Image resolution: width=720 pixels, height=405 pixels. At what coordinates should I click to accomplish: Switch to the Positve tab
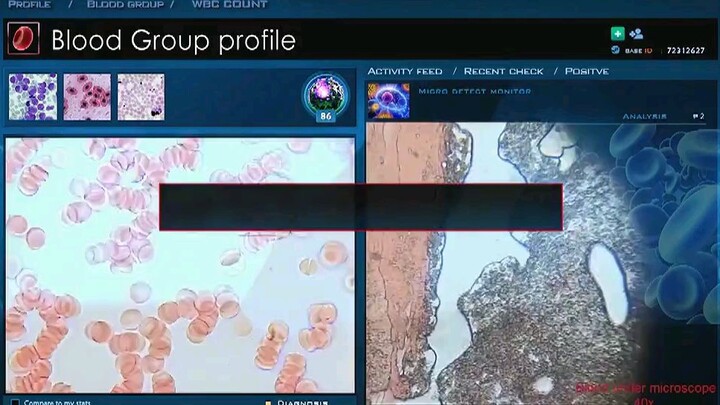587,71
